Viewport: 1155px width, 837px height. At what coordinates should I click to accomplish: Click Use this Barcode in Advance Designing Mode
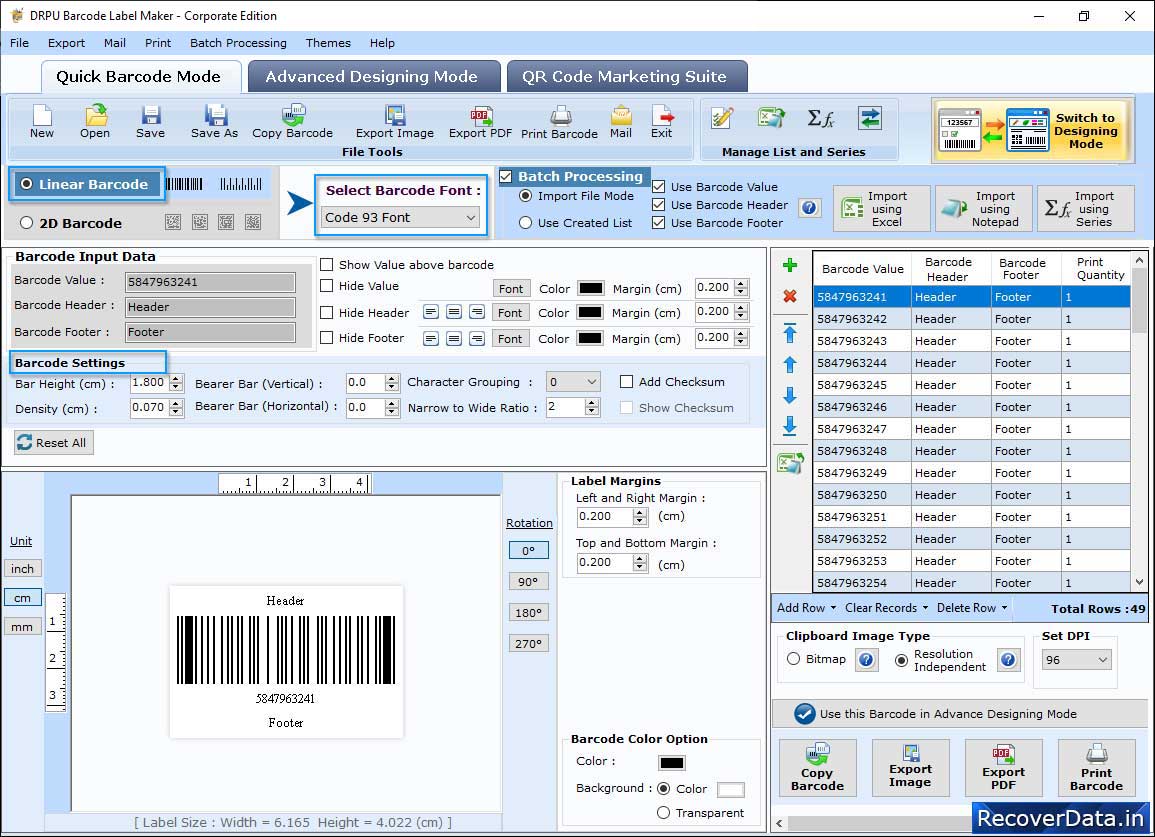(960, 713)
